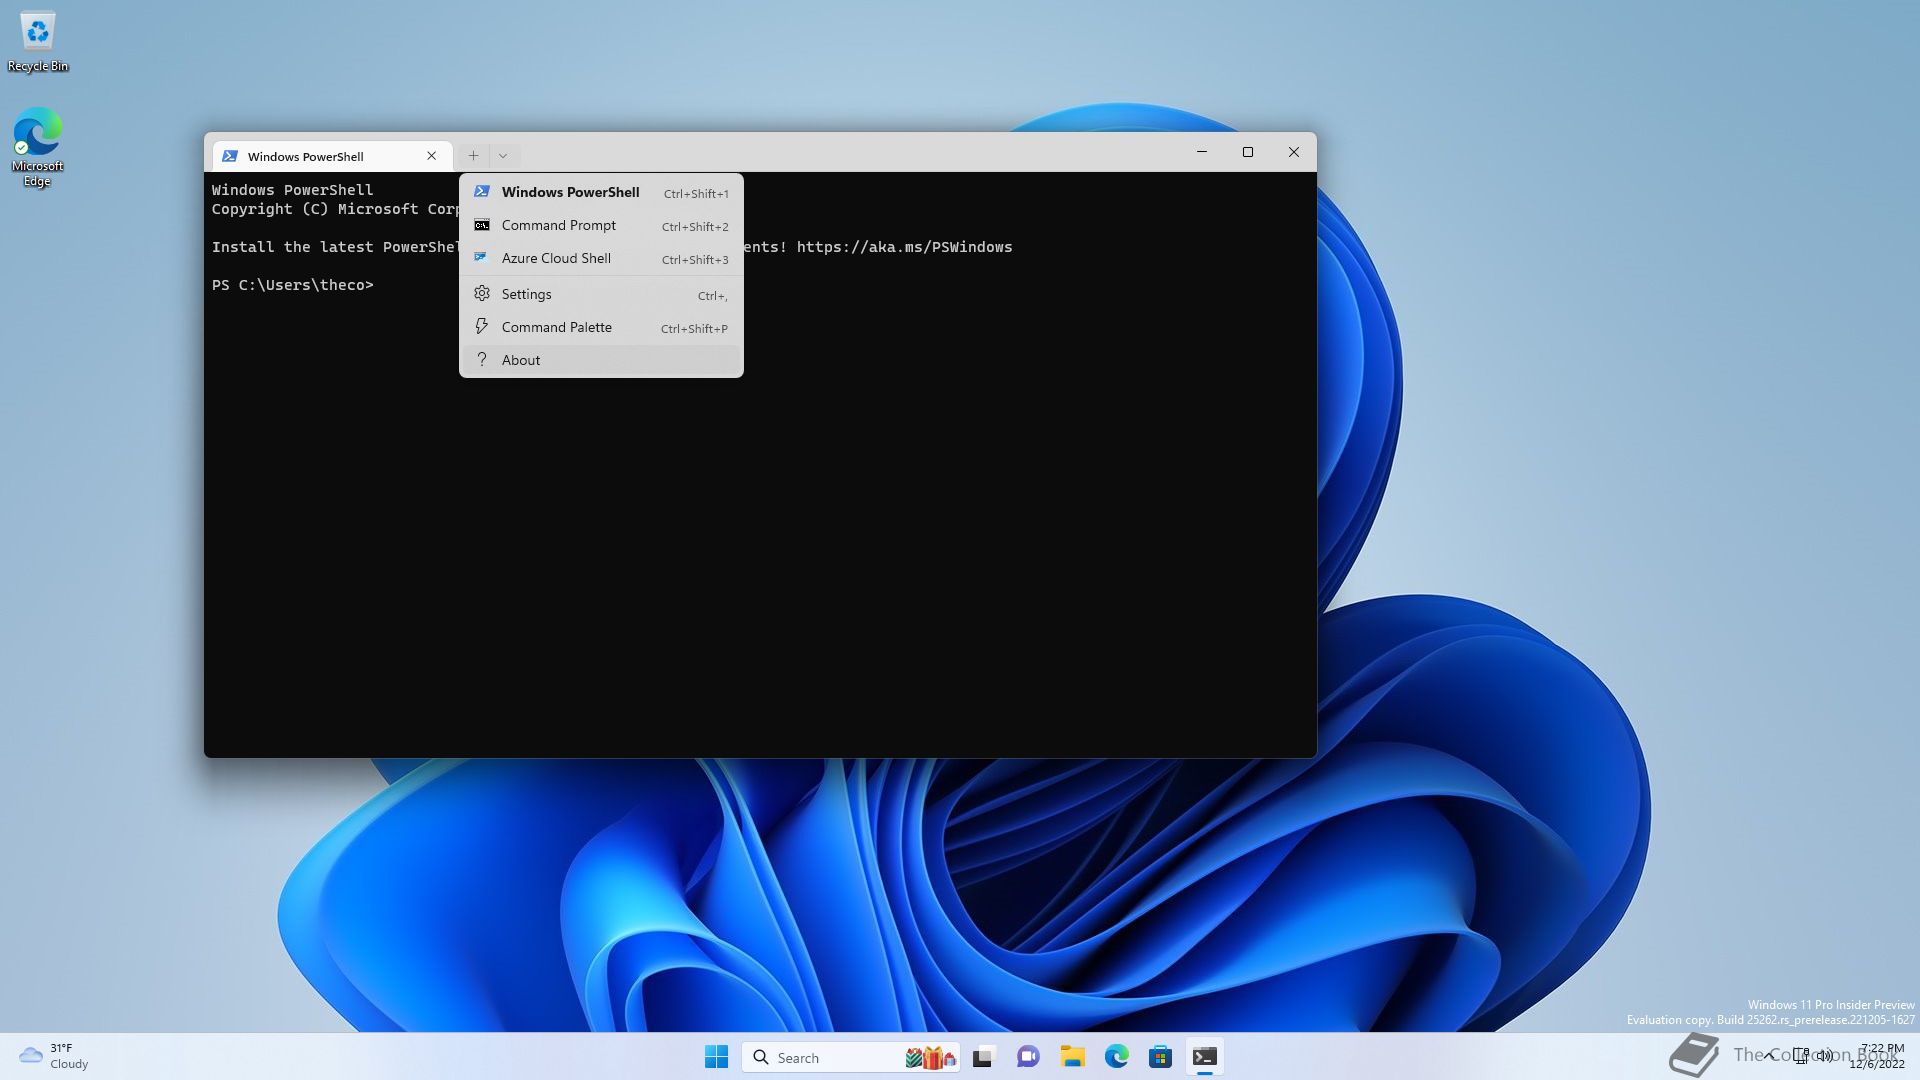Screen dimensions: 1920x1080
Task: Click the holiday gift icon in Search box
Action: point(931,1057)
